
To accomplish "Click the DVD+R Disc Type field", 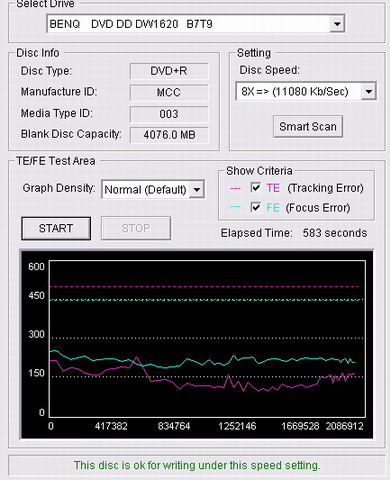I will 169,71.
